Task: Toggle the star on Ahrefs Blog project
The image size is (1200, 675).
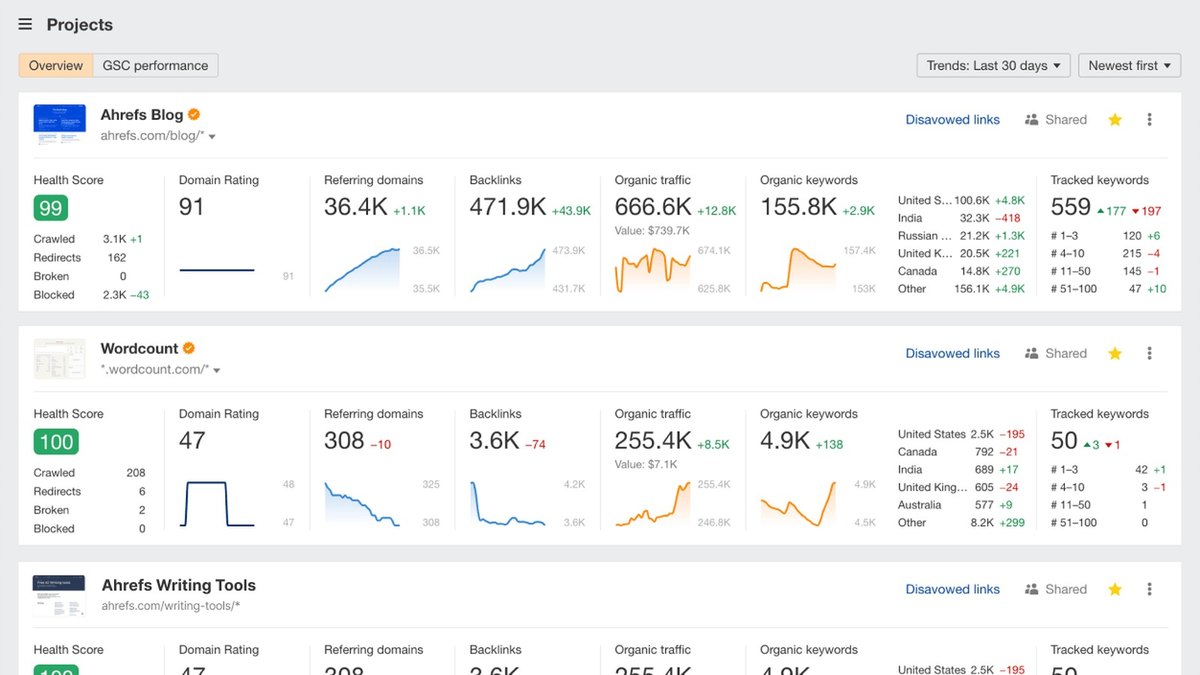Action: pos(1115,120)
